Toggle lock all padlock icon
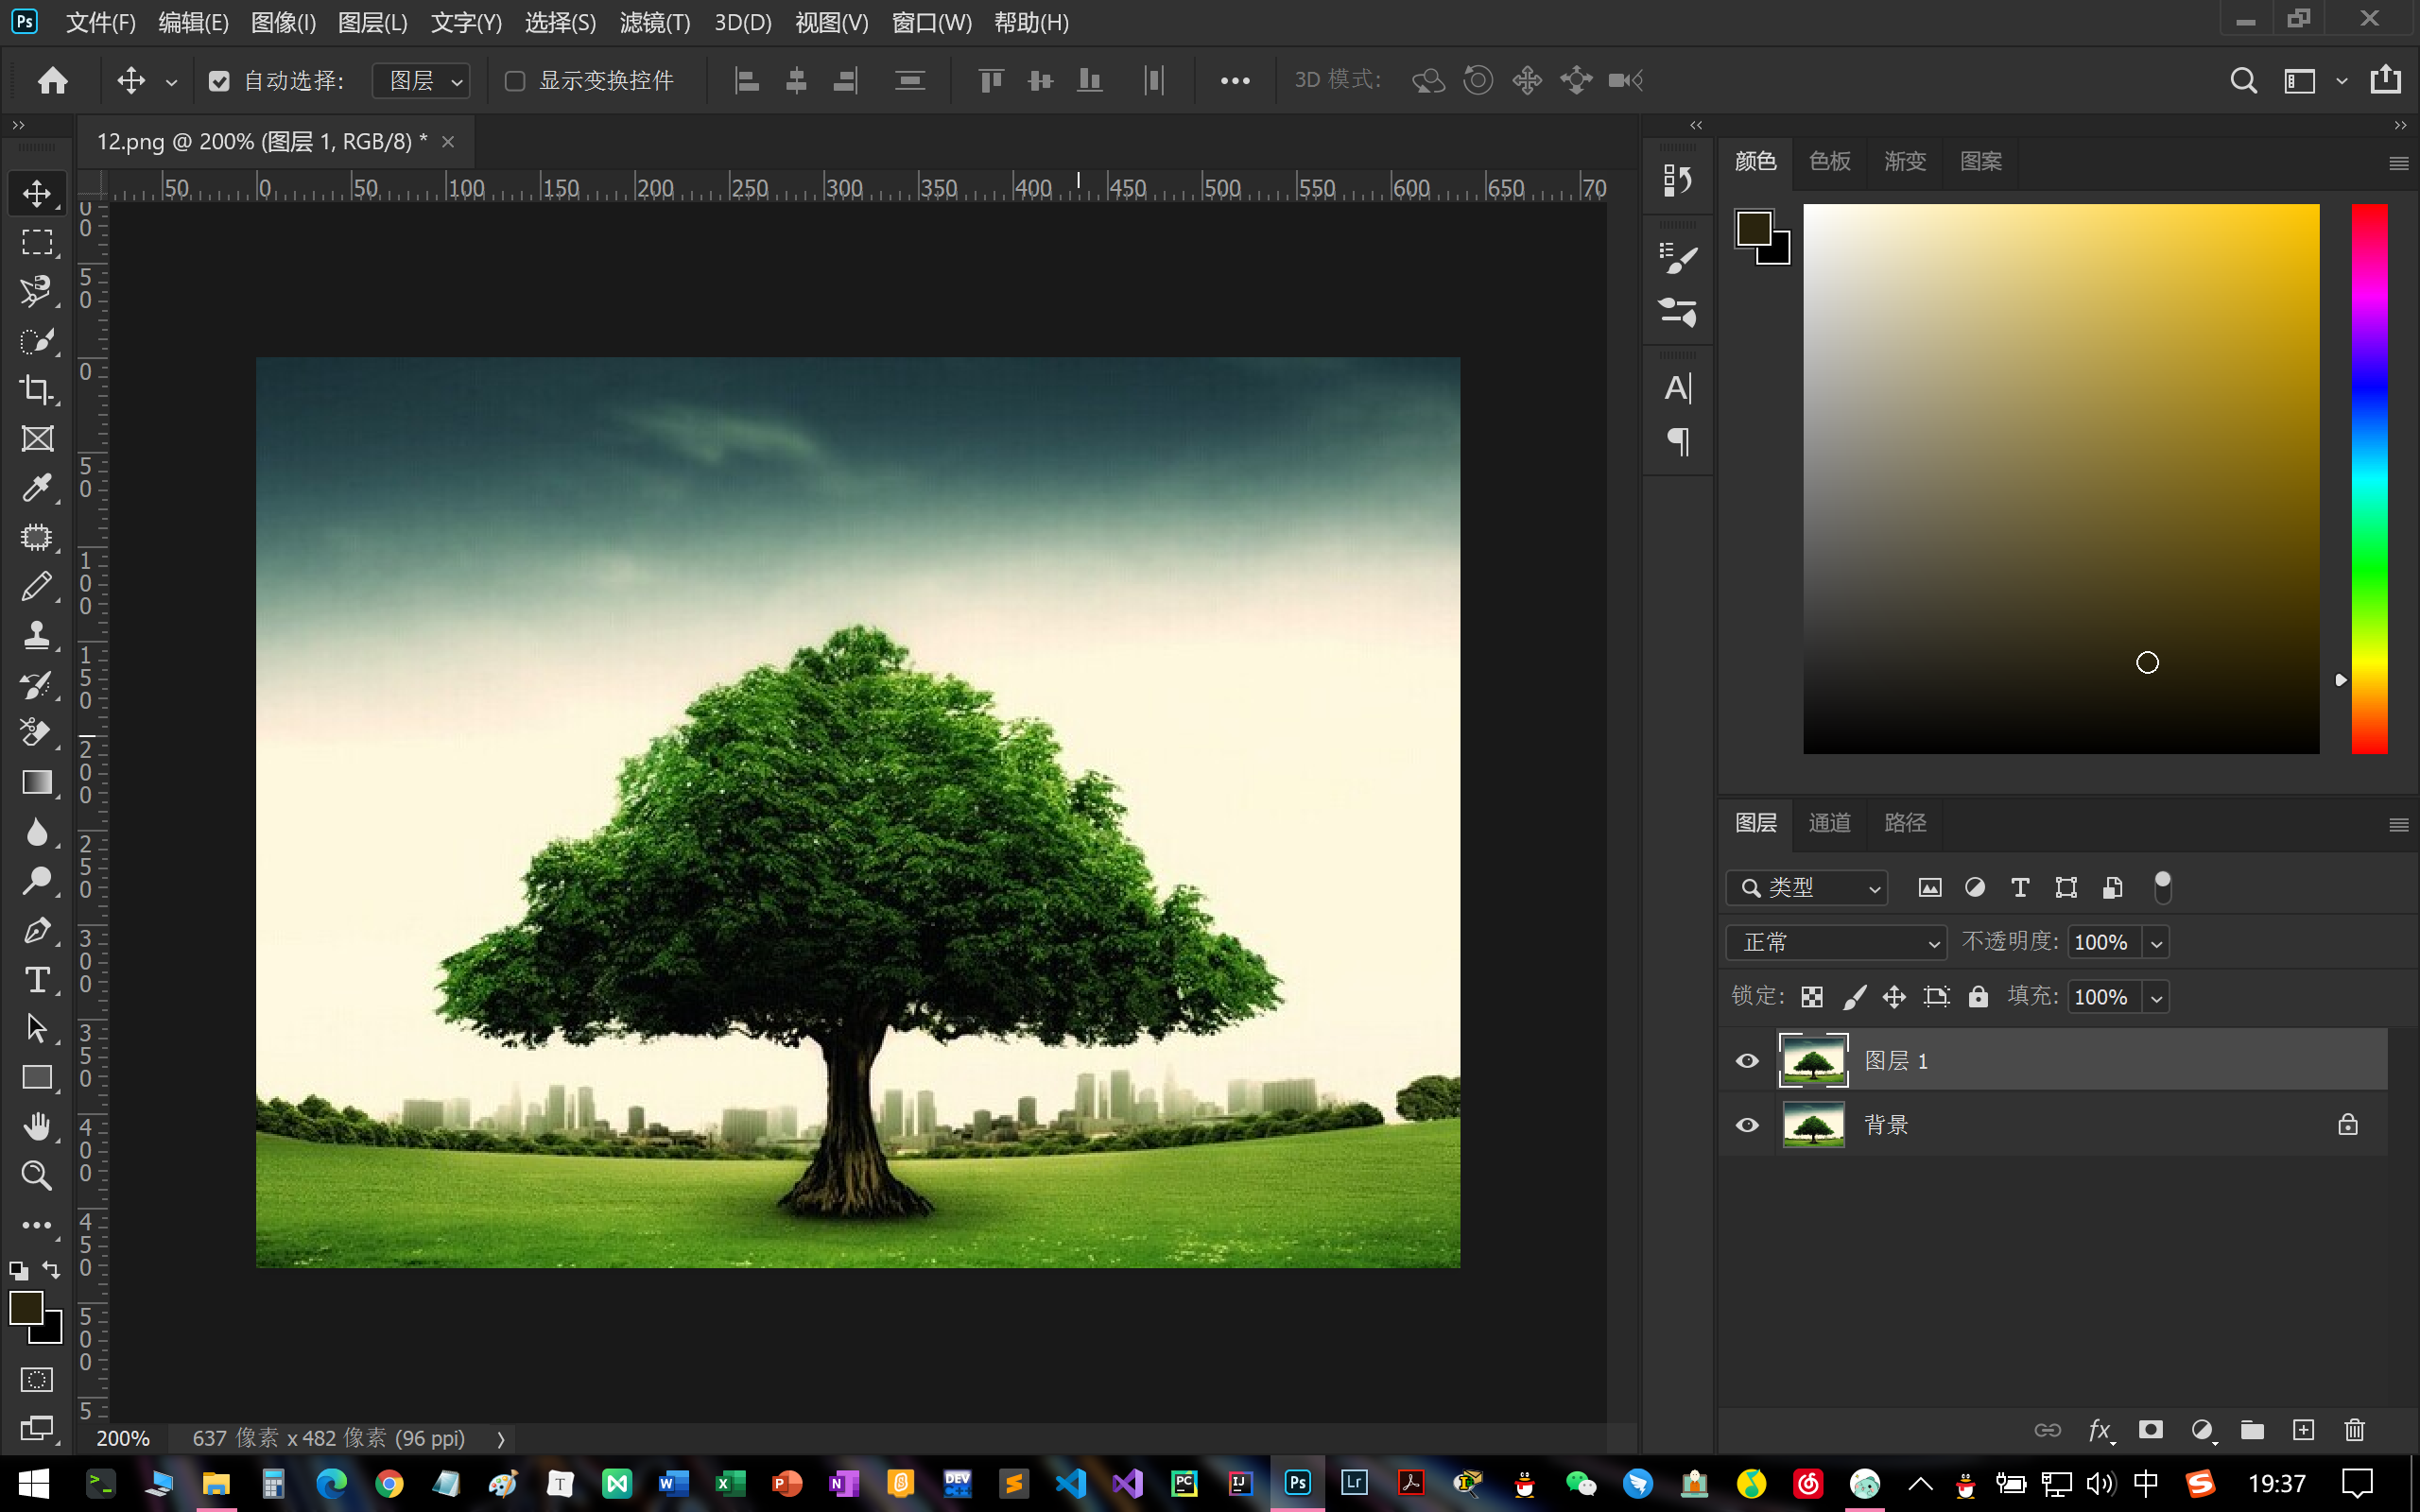Image resolution: width=2420 pixels, height=1512 pixels. click(x=1978, y=996)
